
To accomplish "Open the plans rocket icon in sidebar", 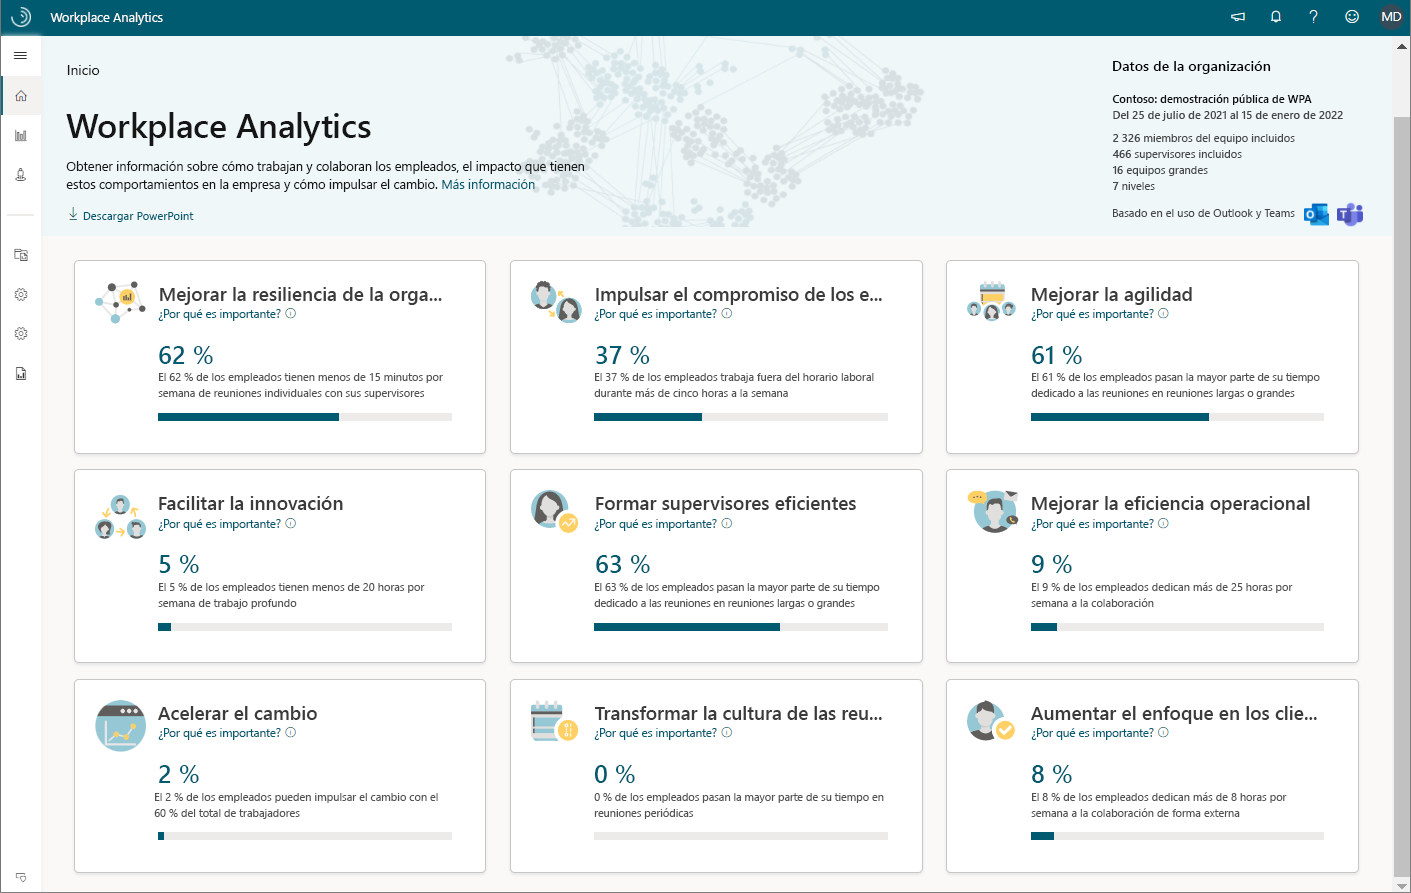I will click(21, 174).
